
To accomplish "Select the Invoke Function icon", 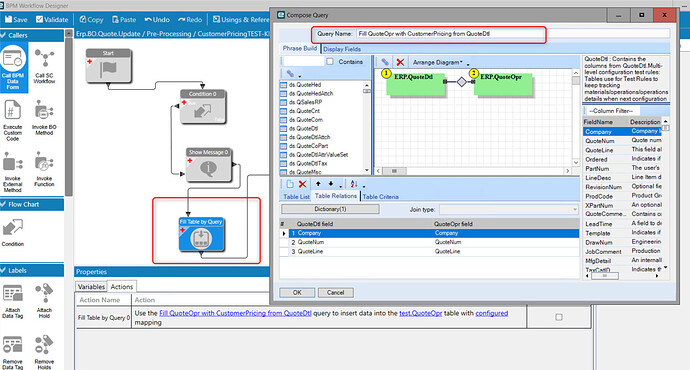I will (44, 169).
